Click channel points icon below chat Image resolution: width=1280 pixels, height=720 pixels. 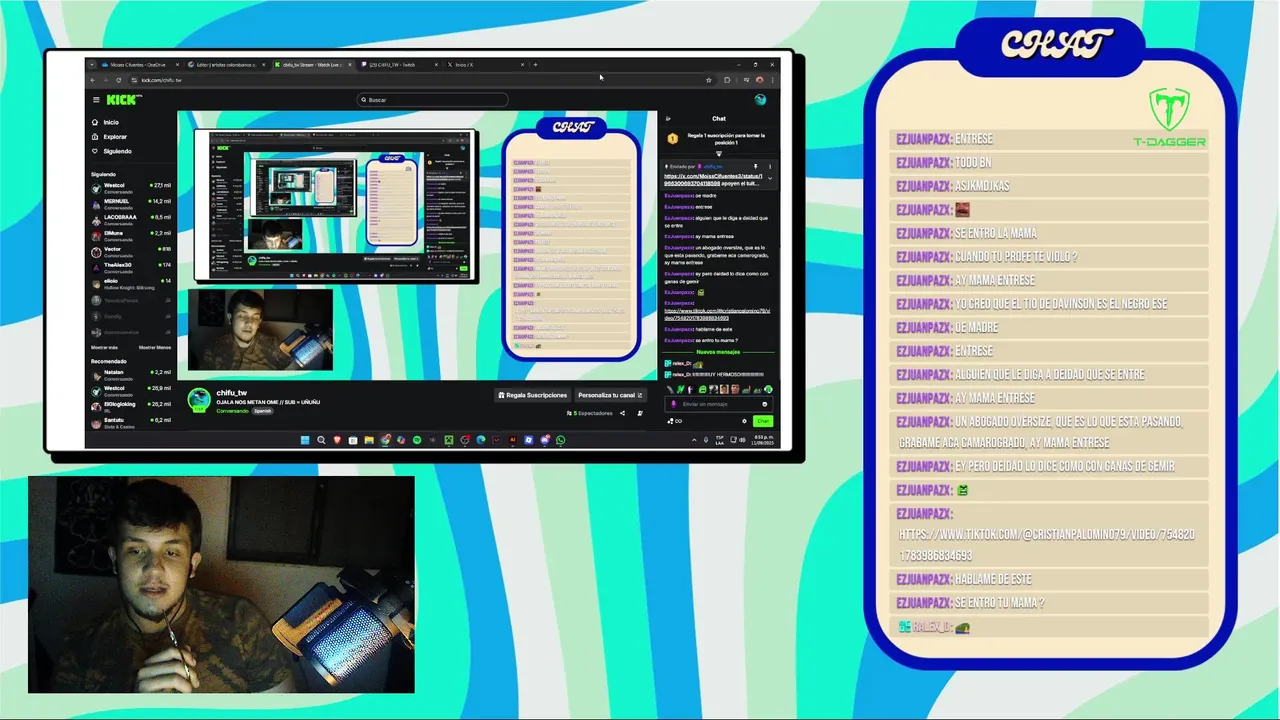674,421
